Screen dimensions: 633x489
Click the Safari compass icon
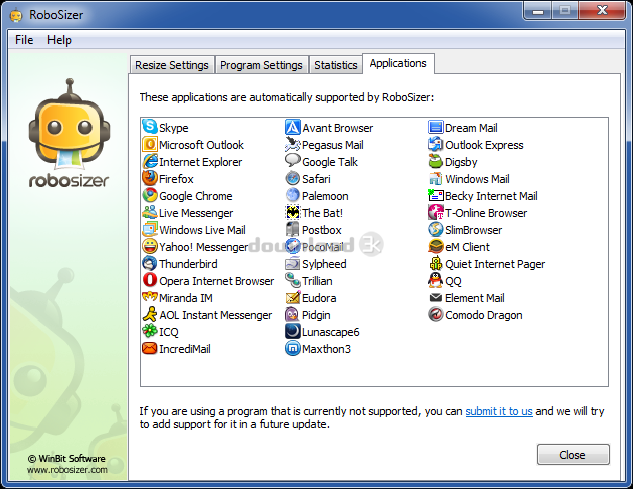[x=293, y=178]
